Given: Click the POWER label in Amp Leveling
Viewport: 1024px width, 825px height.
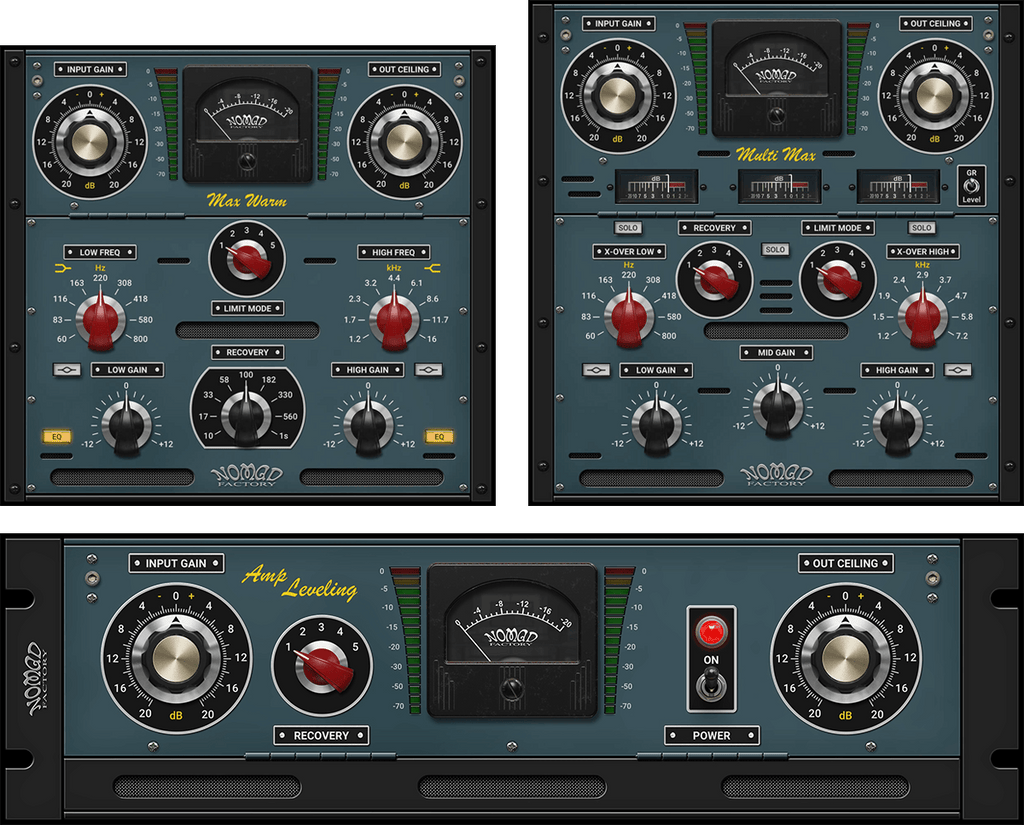Looking at the screenshot, I should coord(711,736).
